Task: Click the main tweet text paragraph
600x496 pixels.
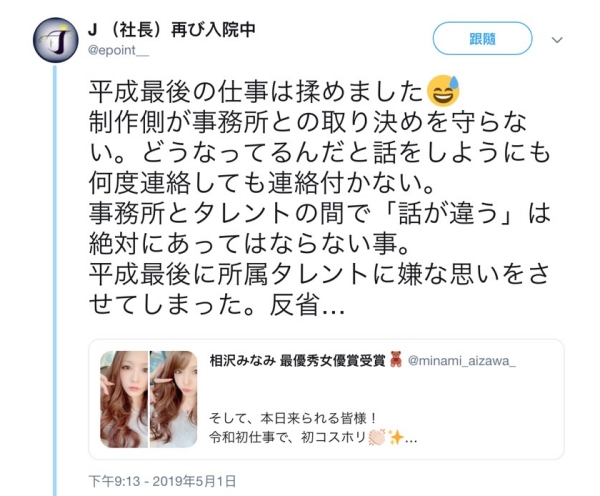Action: click(320, 198)
